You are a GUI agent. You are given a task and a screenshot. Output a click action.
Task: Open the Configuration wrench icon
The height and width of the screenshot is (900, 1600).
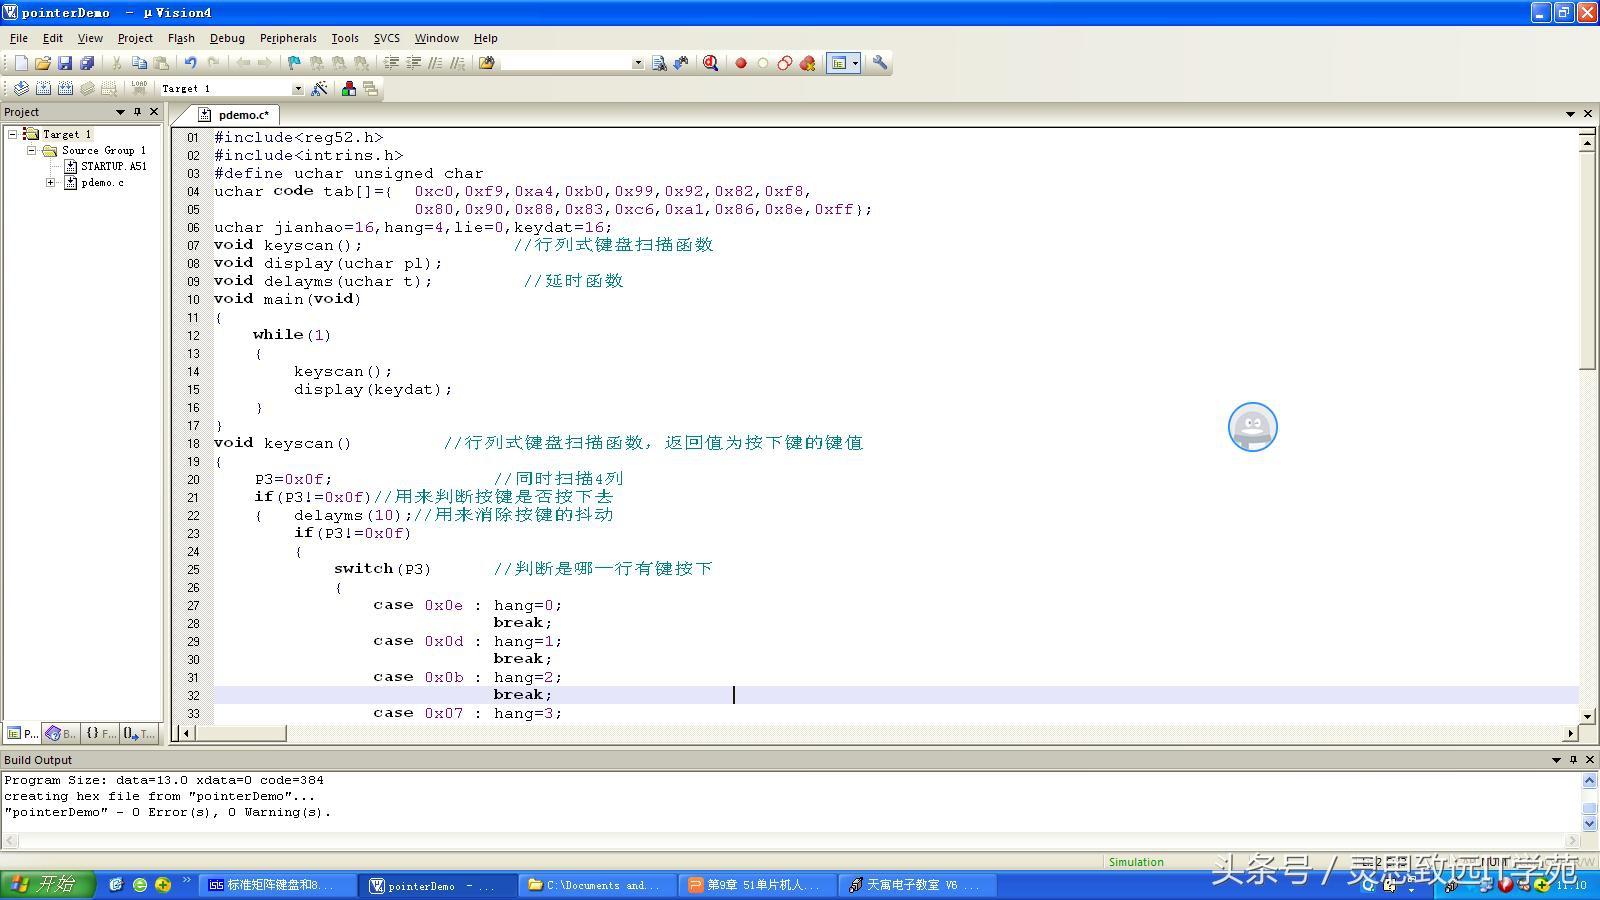pyautogui.click(x=880, y=63)
